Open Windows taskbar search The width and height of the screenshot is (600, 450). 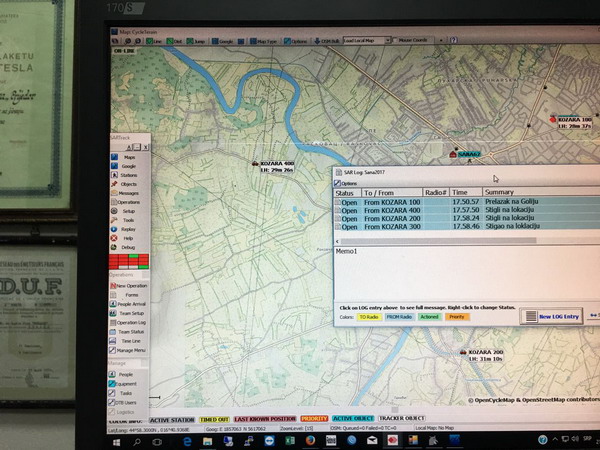[x=137, y=442]
